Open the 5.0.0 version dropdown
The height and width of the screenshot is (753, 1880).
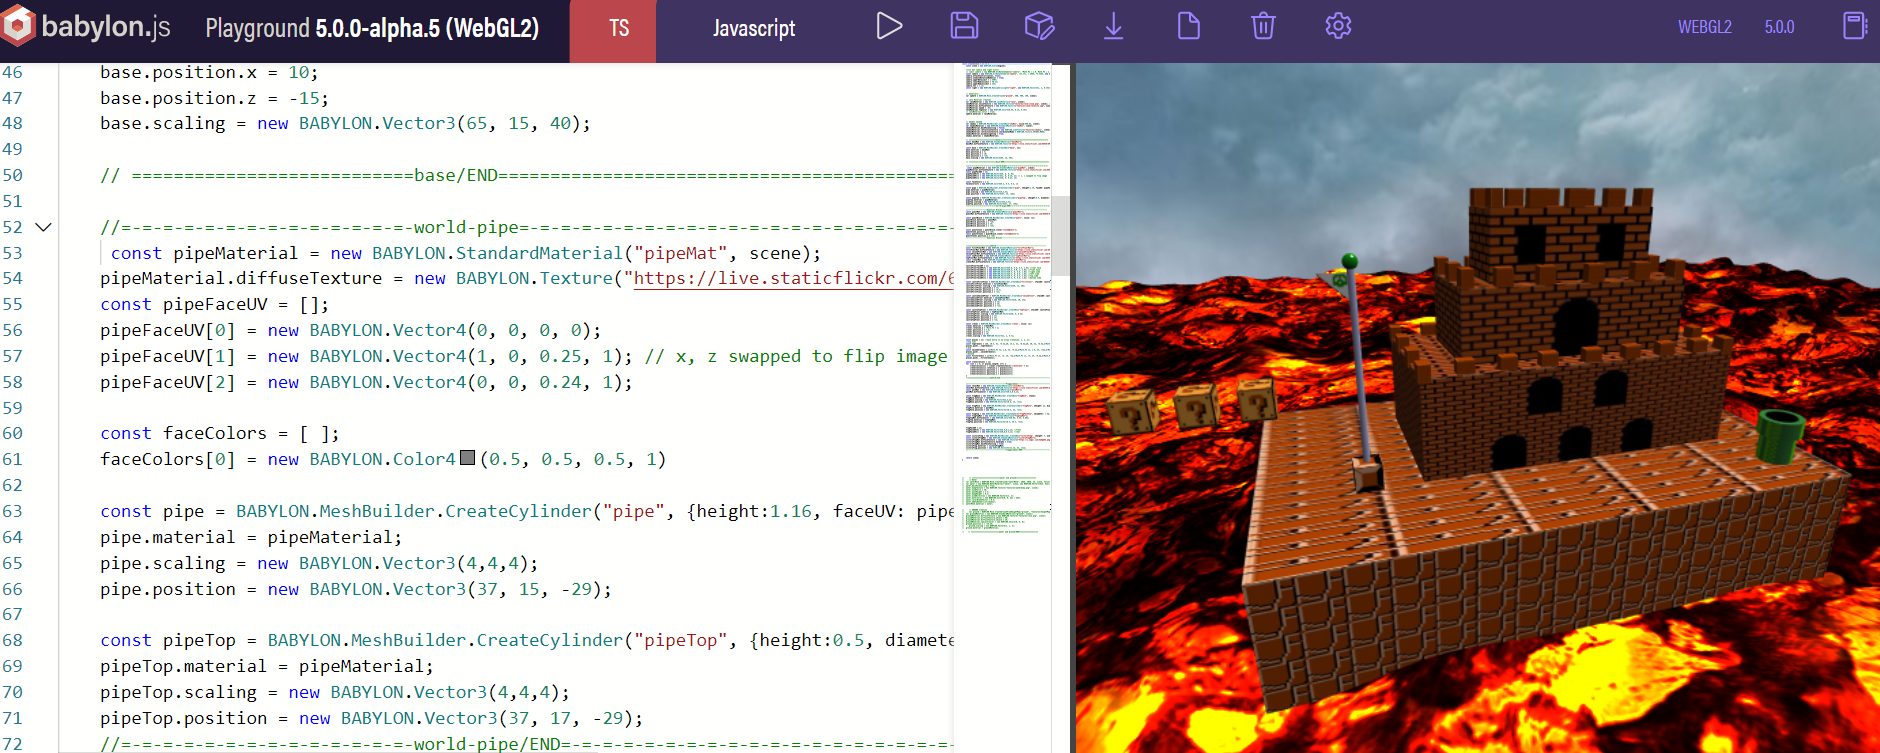(1779, 27)
